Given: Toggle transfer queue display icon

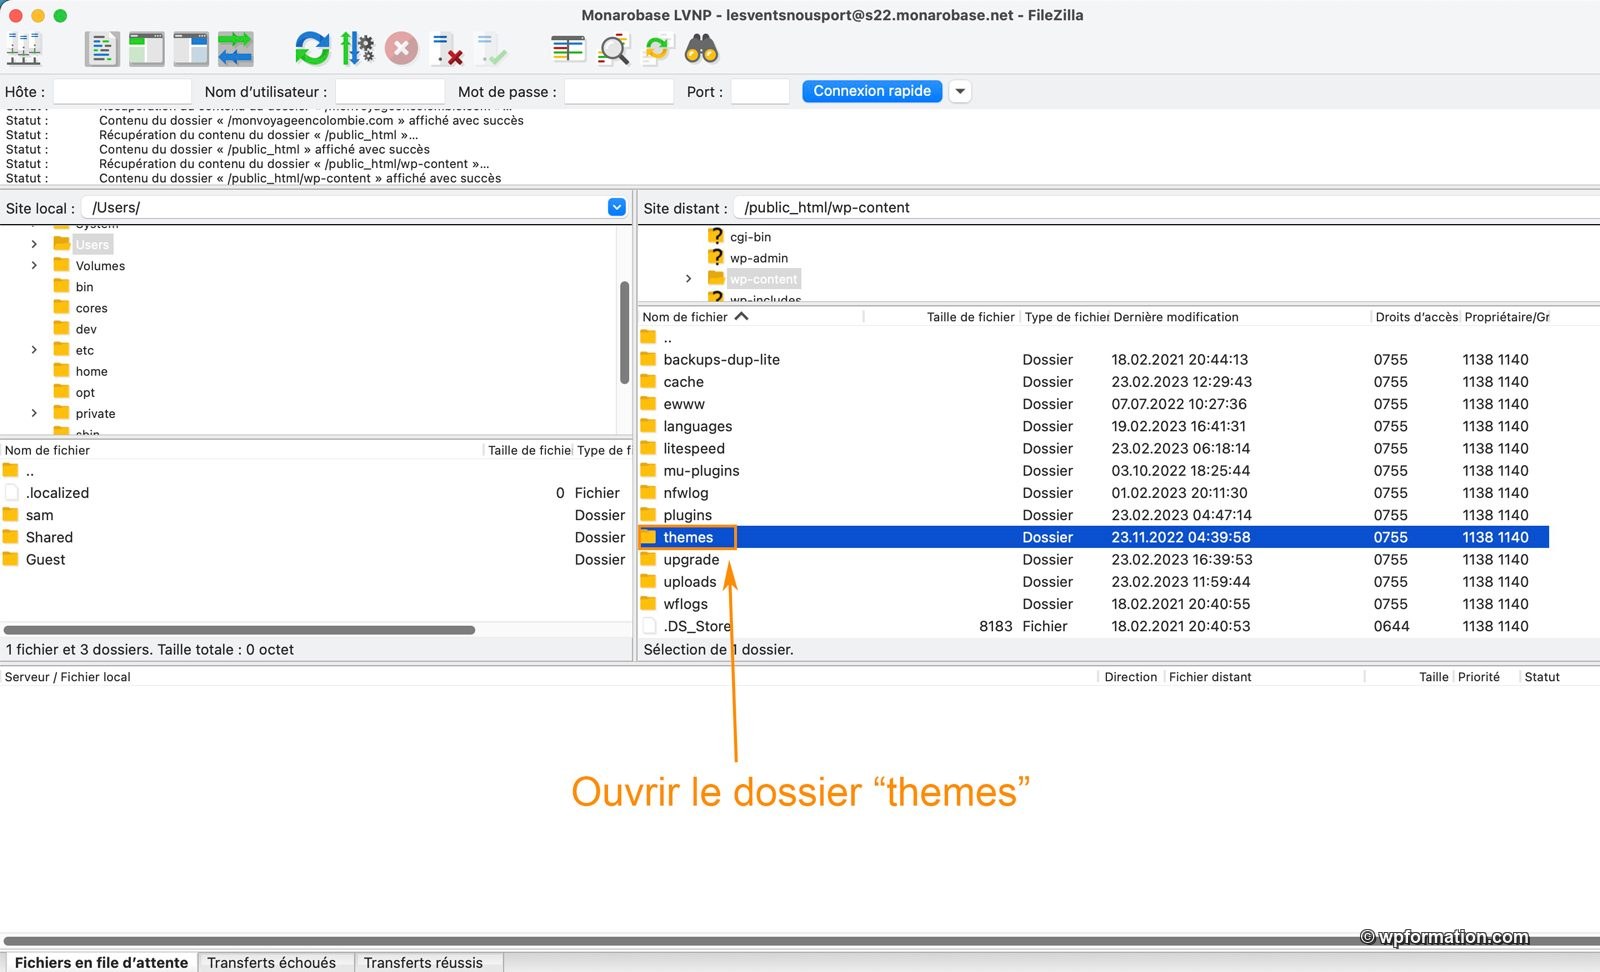Looking at the screenshot, I should tap(236, 48).
